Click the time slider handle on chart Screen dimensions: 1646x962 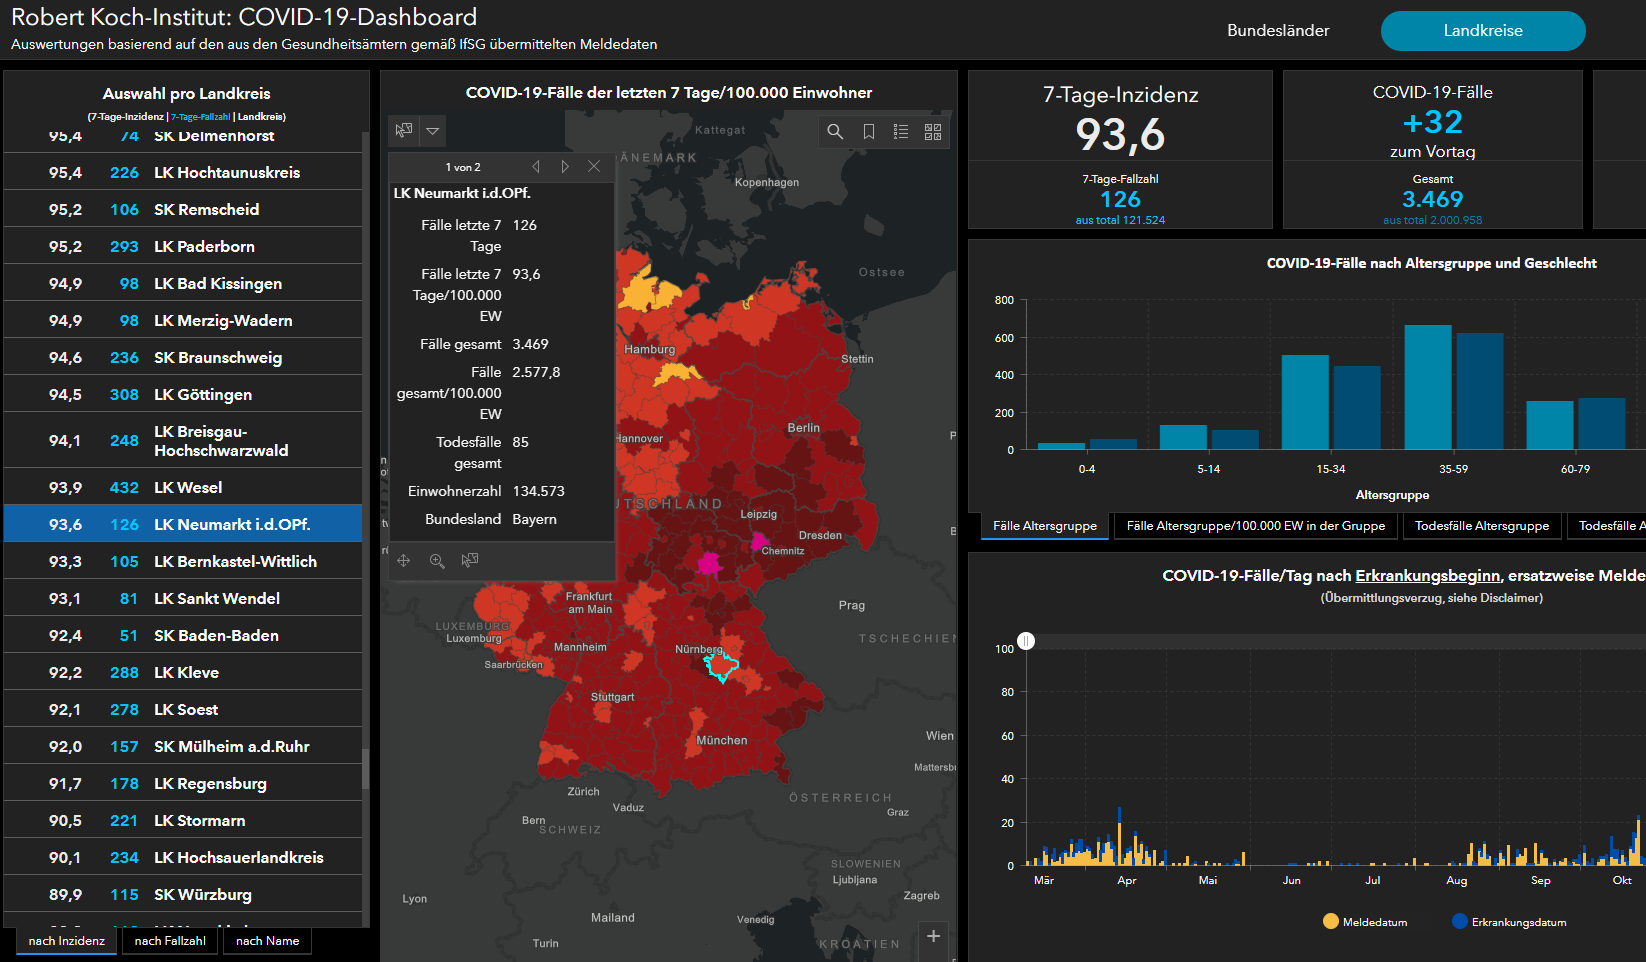[x=1026, y=641]
